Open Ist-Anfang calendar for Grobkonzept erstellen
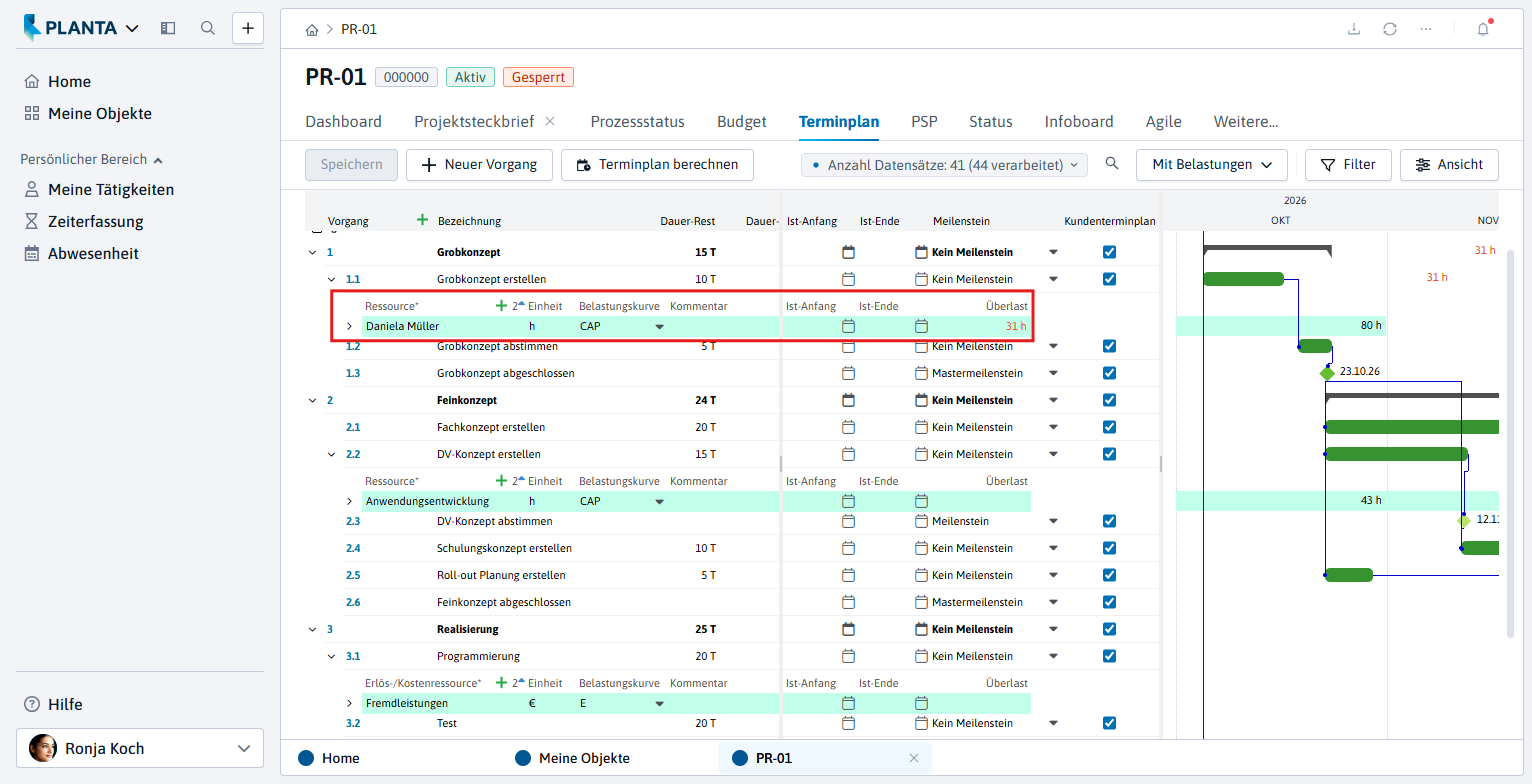Screen dimensions: 1532x784 click(849, 279)
